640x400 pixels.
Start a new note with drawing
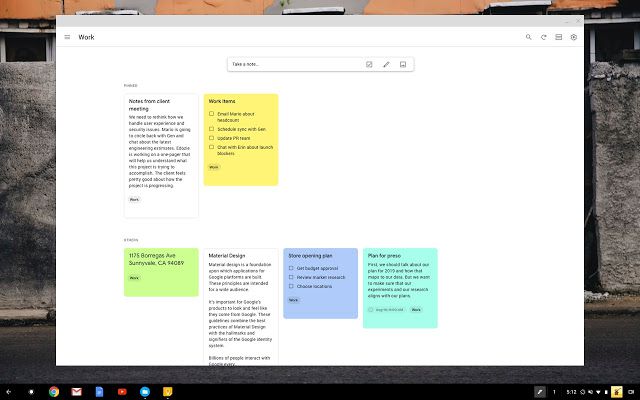point(386,64)
